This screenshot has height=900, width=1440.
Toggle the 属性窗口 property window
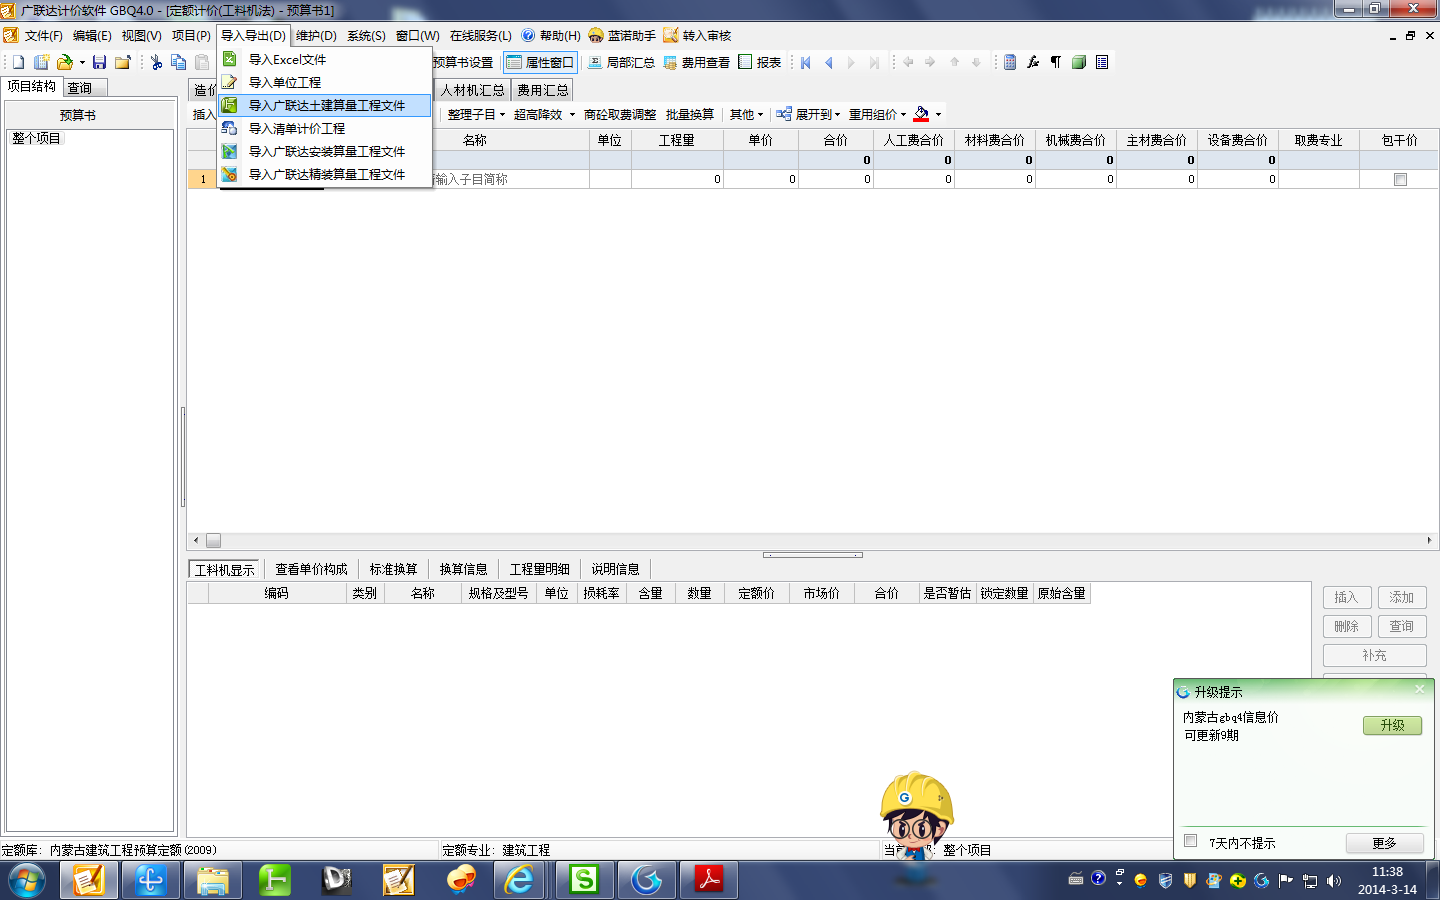click(x=541, y=62)
